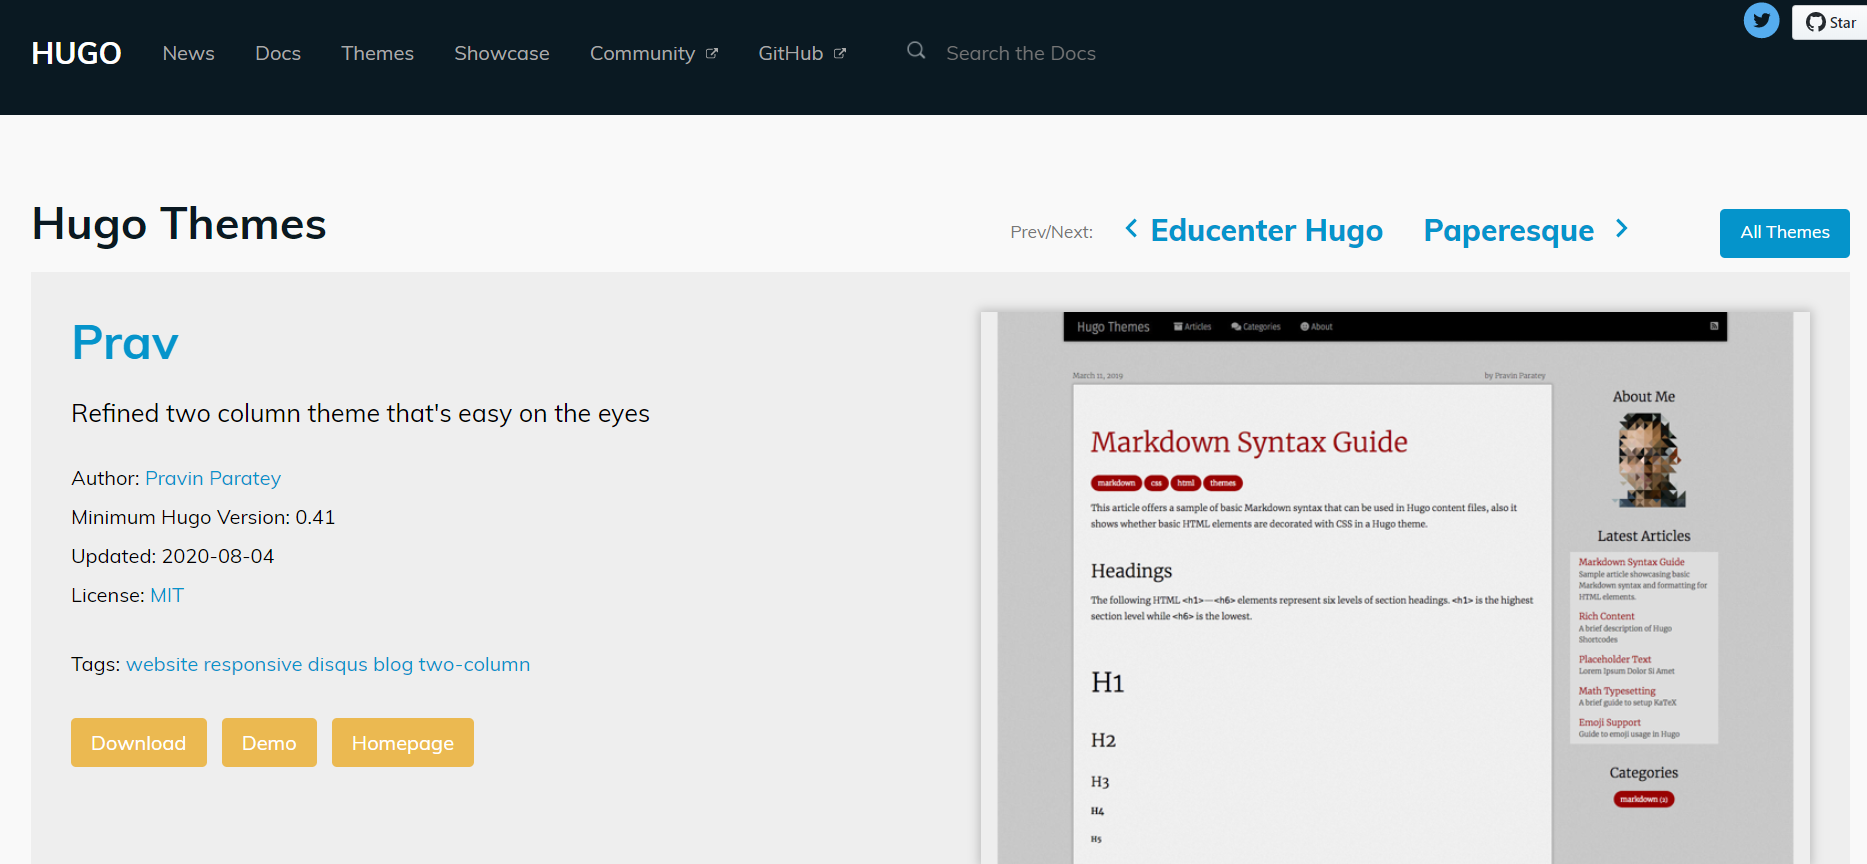Click the All Themes button
This screenshot has height=864, width=1867.
pos(1785,233)
